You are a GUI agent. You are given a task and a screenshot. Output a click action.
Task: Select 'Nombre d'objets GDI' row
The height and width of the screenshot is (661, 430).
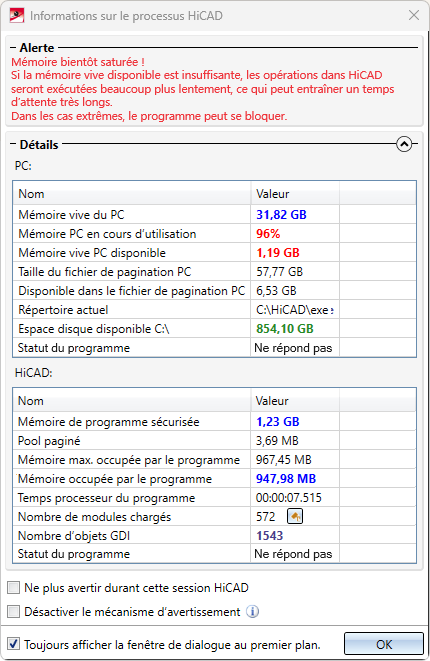(x=215, y=535)
